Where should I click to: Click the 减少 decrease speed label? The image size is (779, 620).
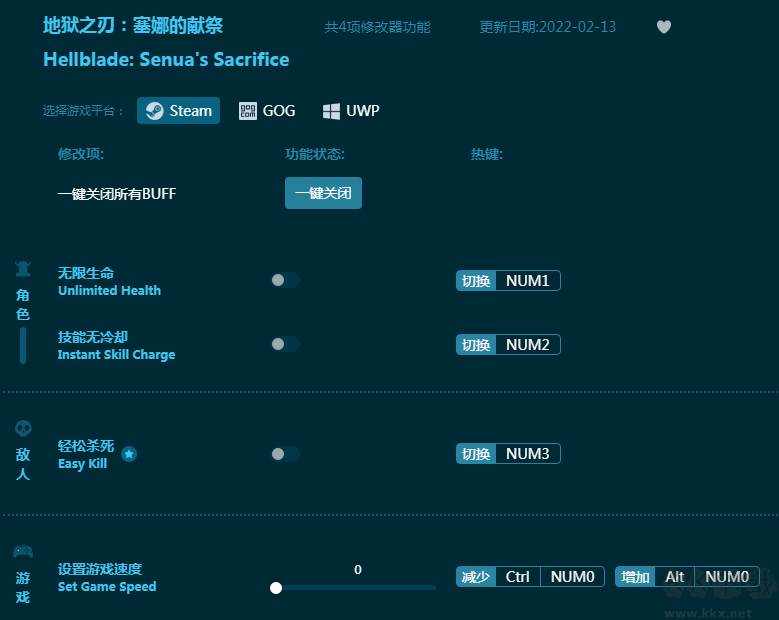(x=476, y=577)
